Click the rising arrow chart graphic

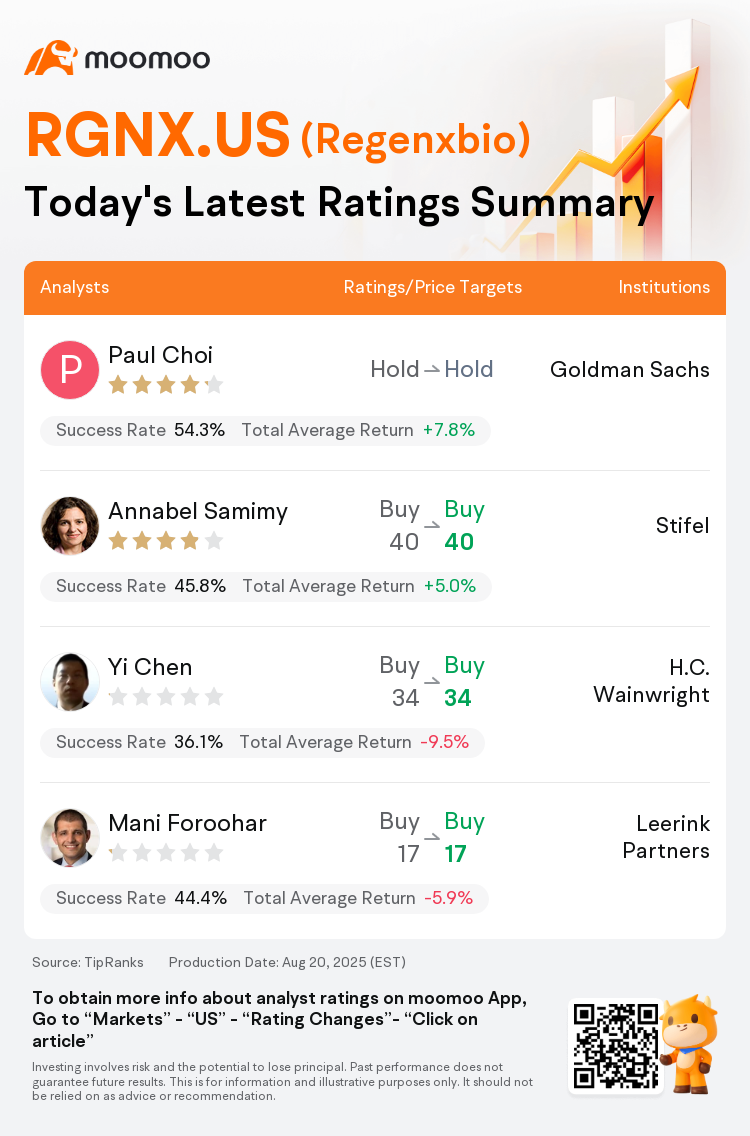pyautogui.click(x=594, y=145)
